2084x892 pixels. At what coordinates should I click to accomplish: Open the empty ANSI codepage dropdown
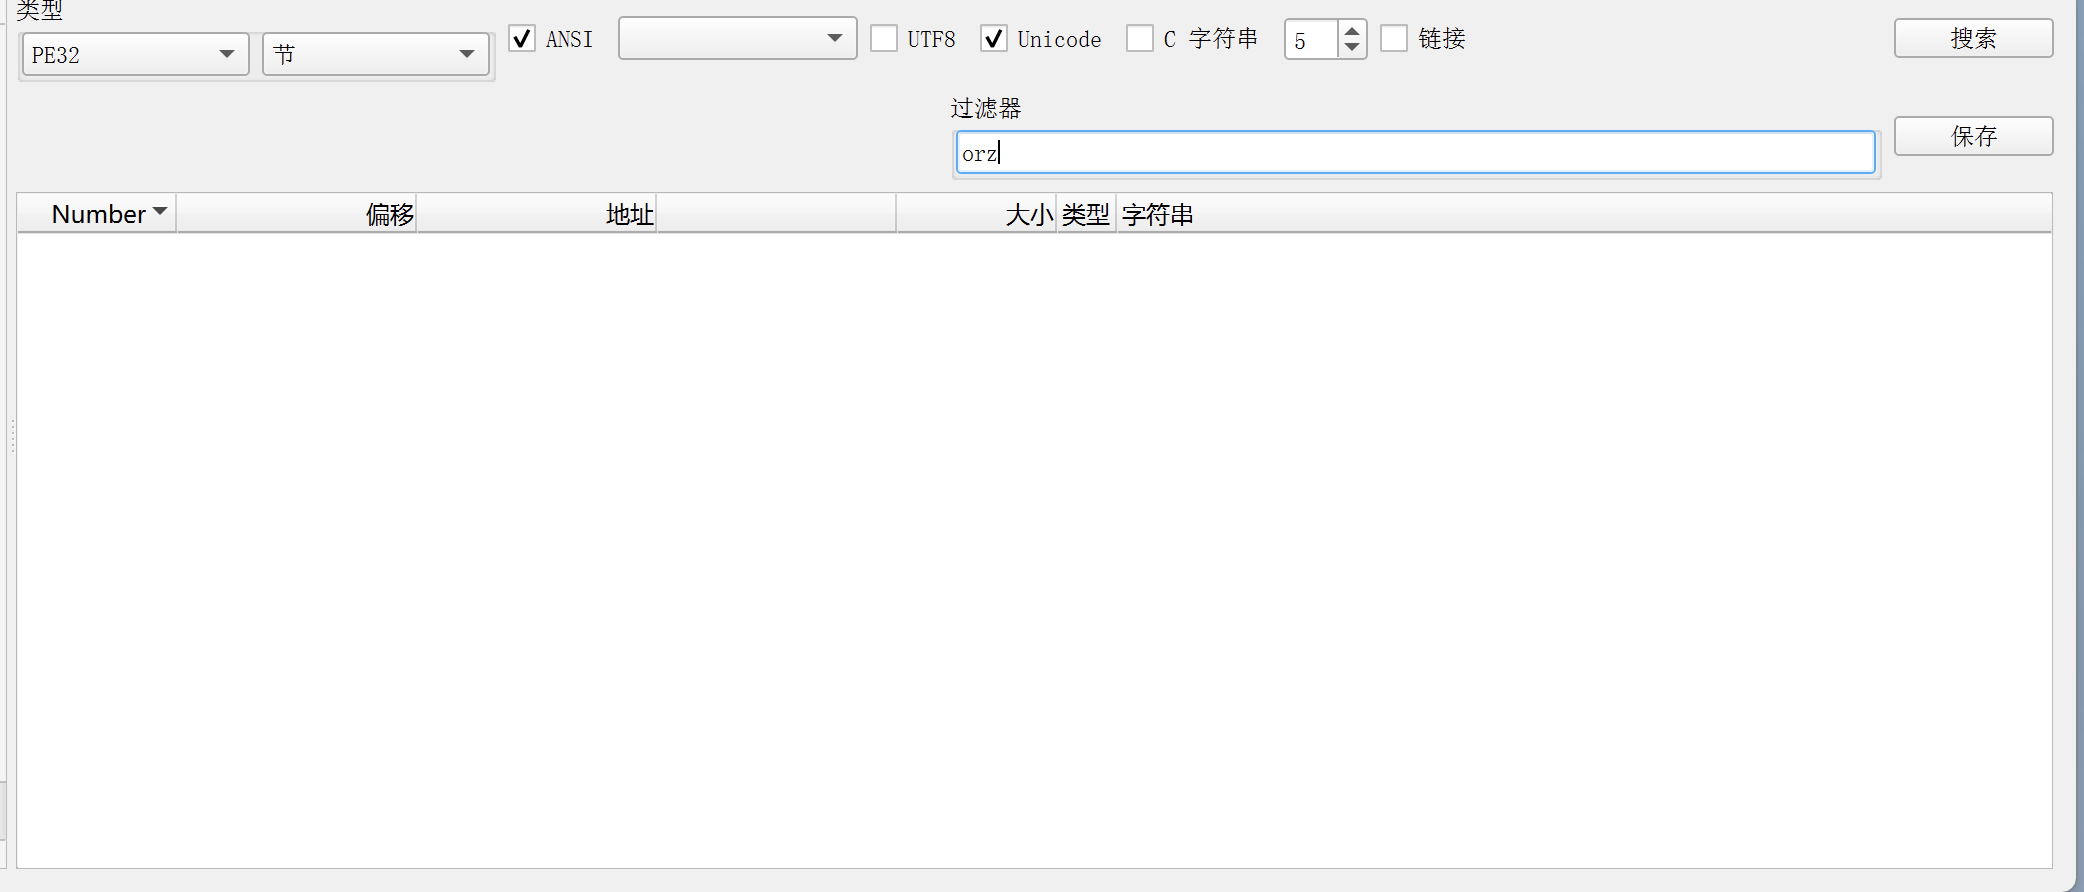pos(737,39)
